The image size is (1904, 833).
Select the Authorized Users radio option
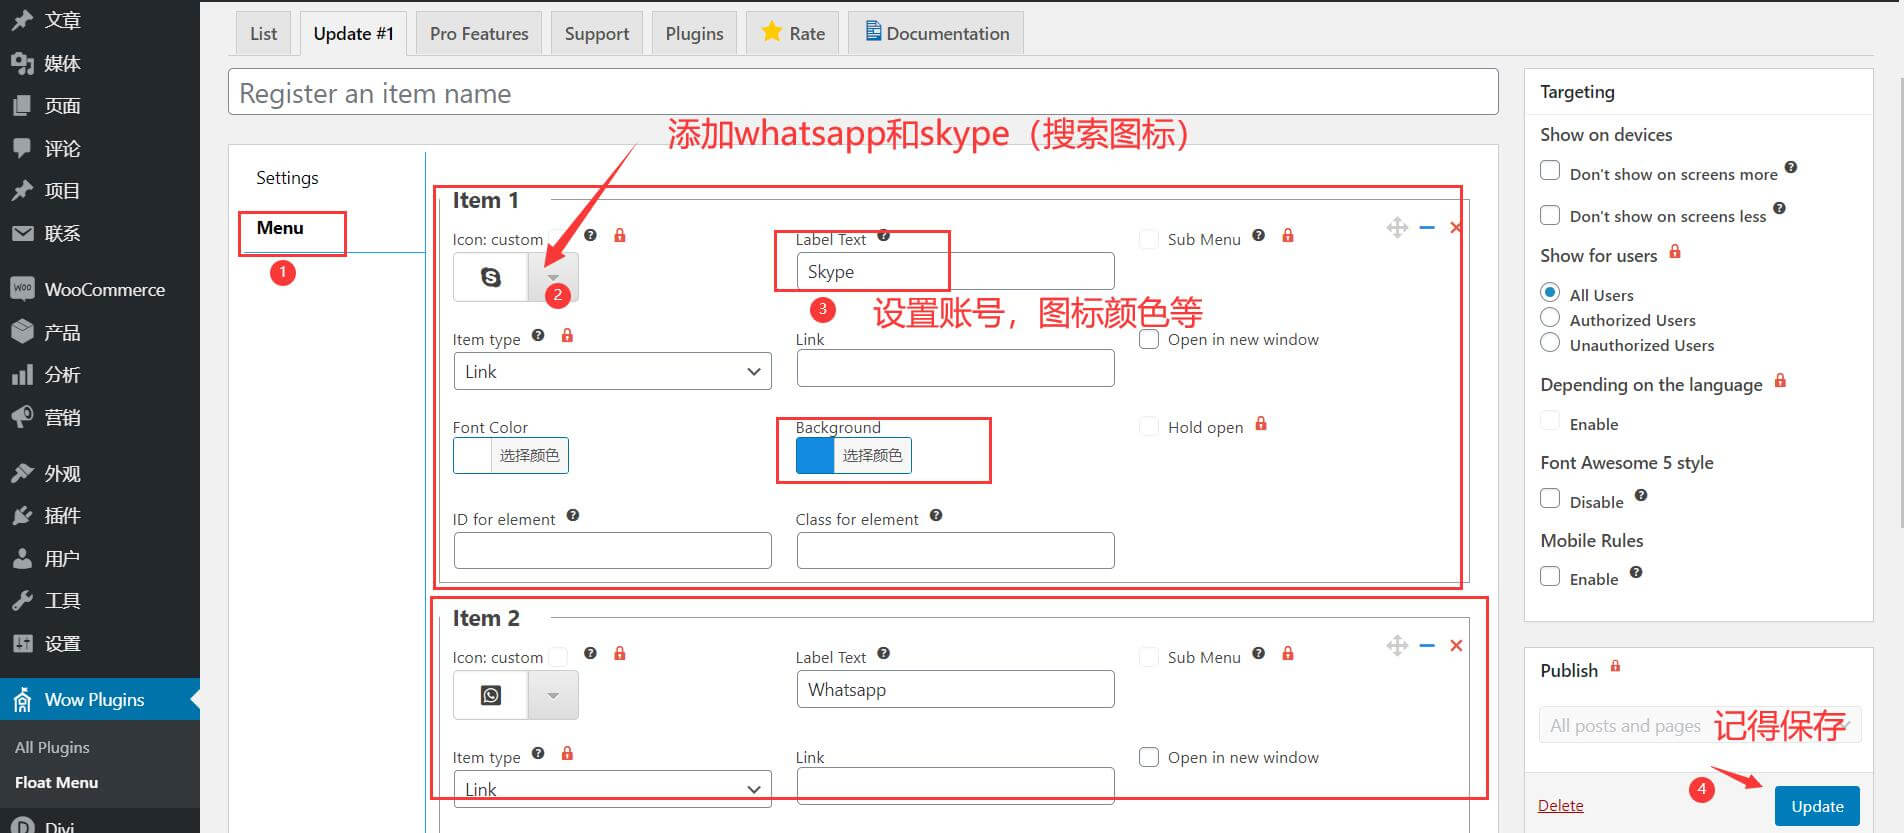[1550, 318]
